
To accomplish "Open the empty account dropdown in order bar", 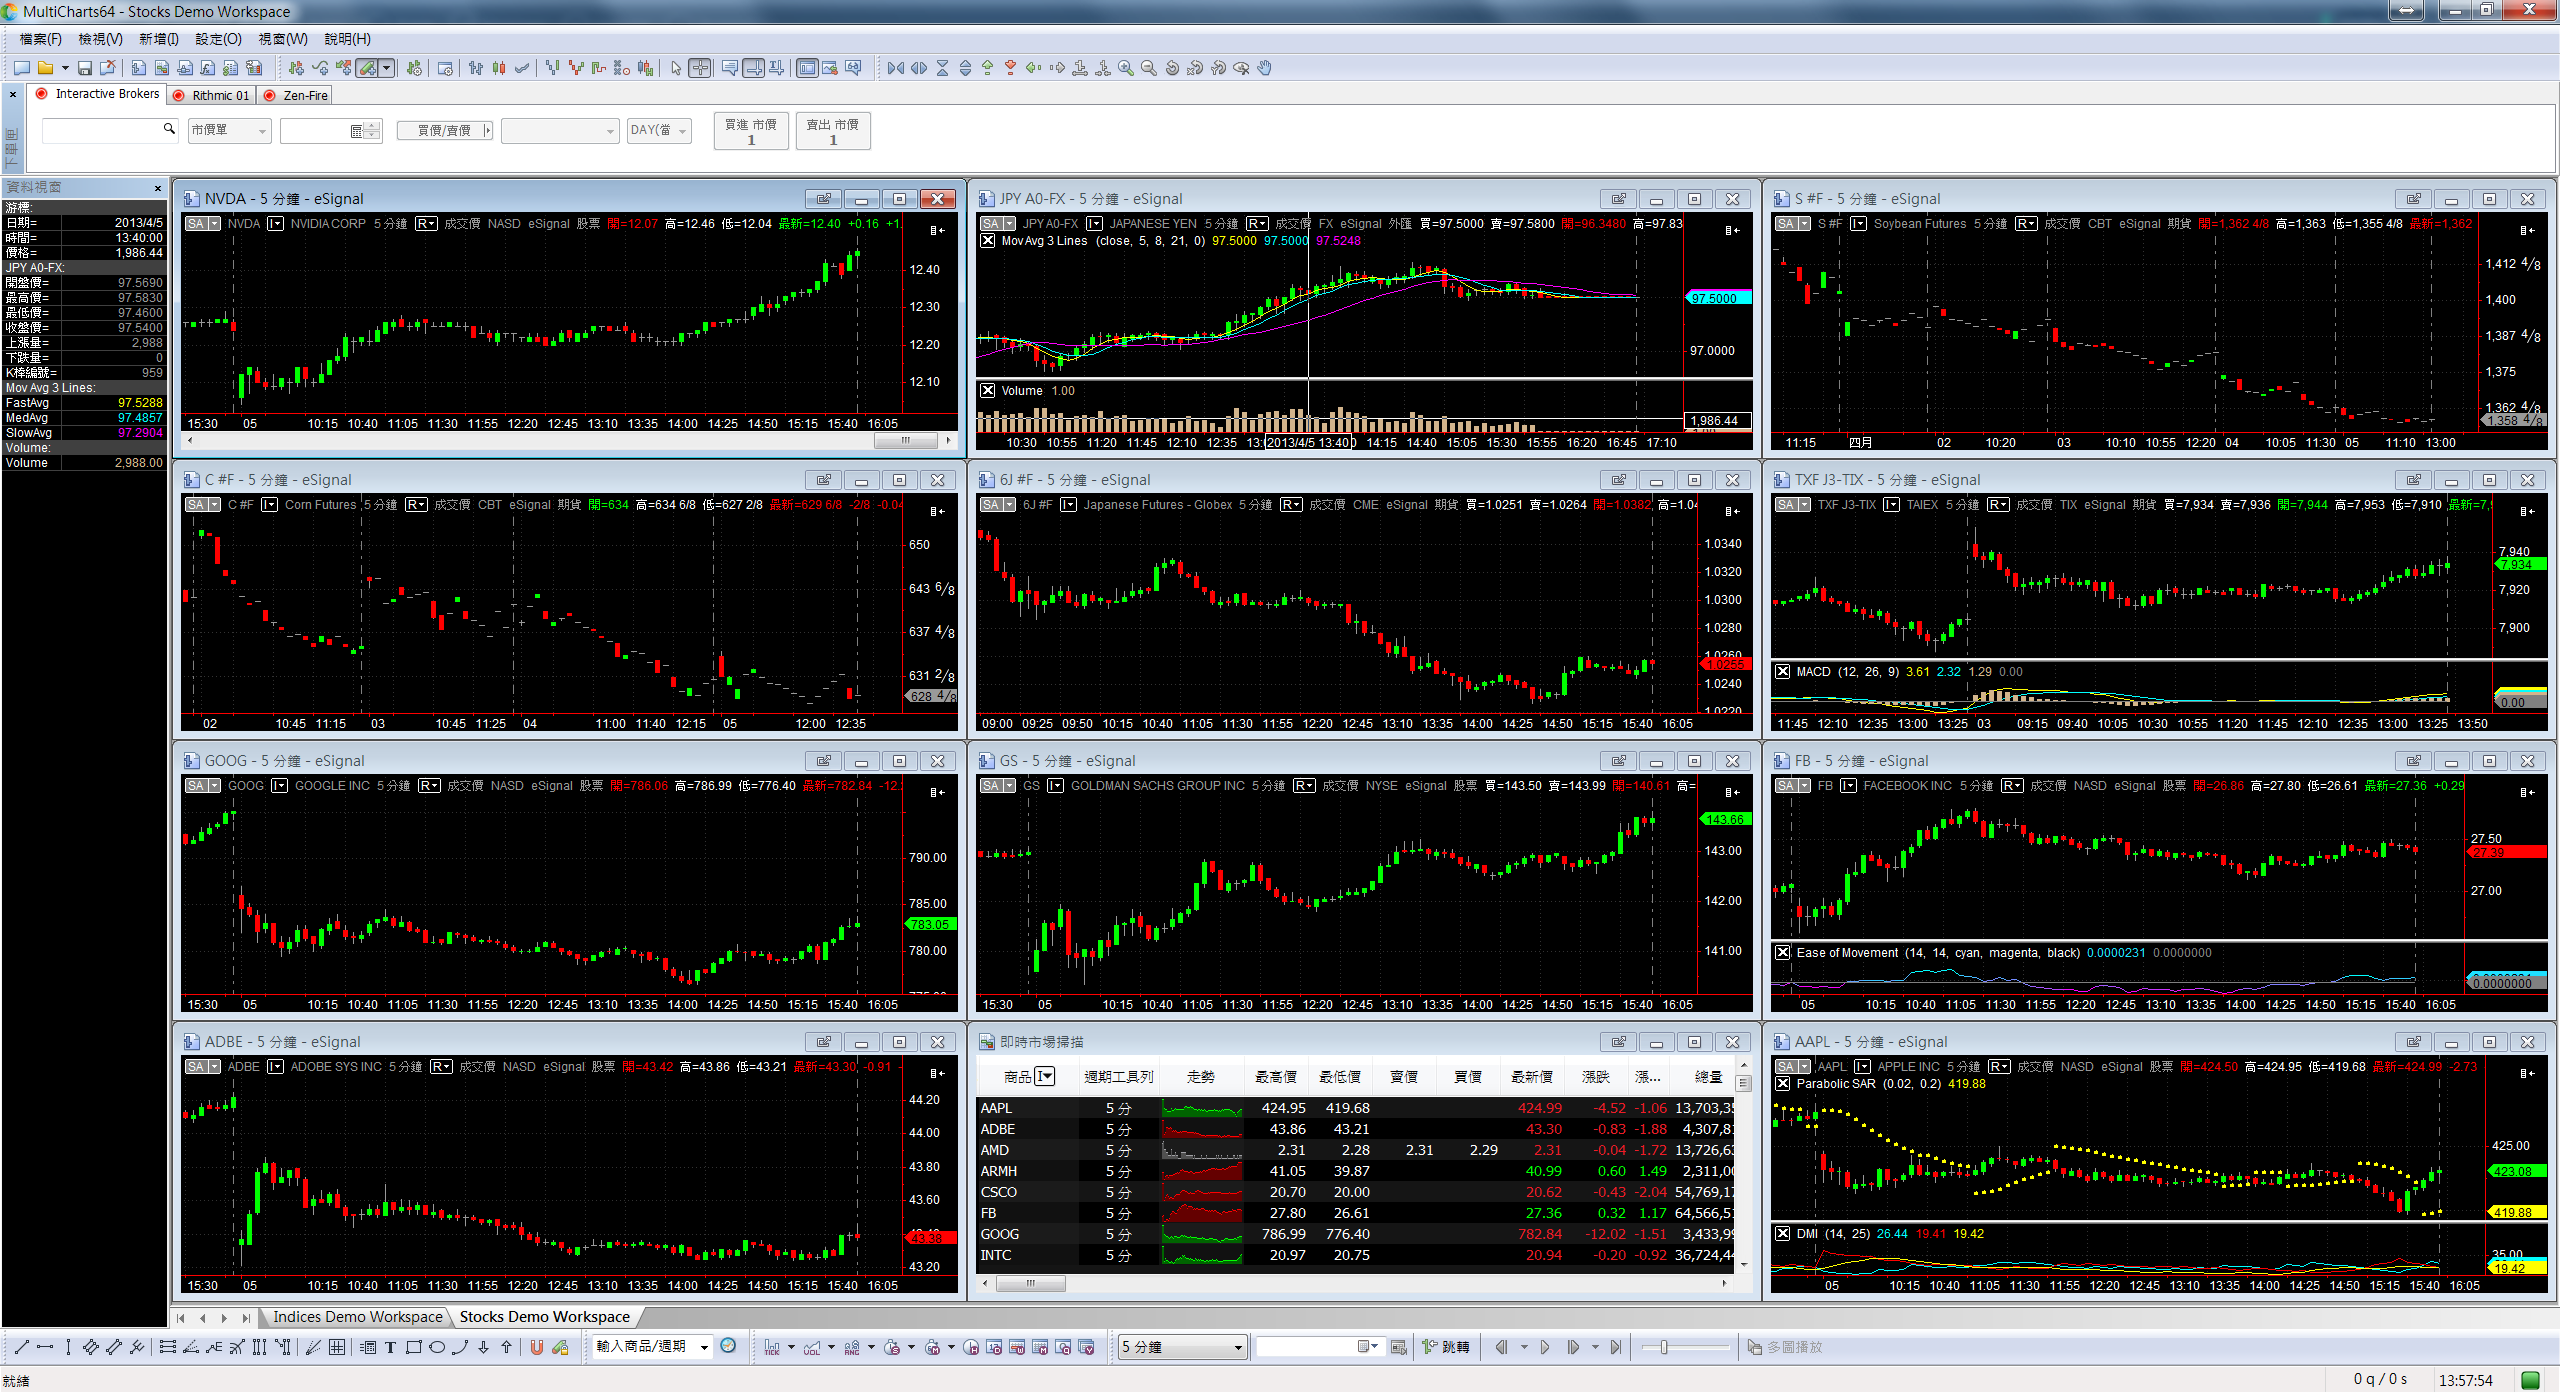I will (560, 131).
